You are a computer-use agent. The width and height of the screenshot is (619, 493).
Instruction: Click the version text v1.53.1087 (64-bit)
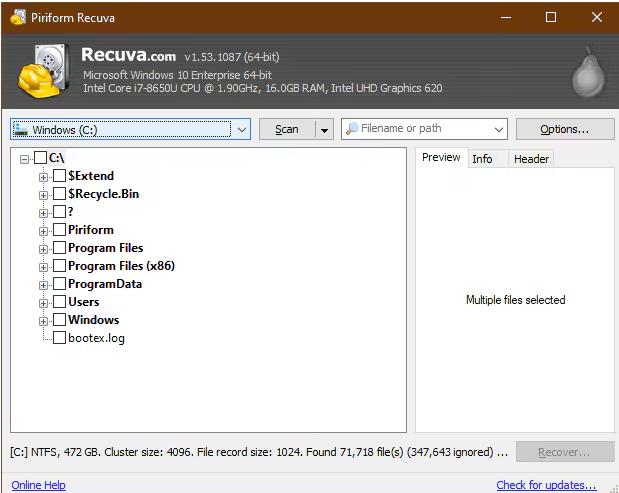click(x=232, y=57)
